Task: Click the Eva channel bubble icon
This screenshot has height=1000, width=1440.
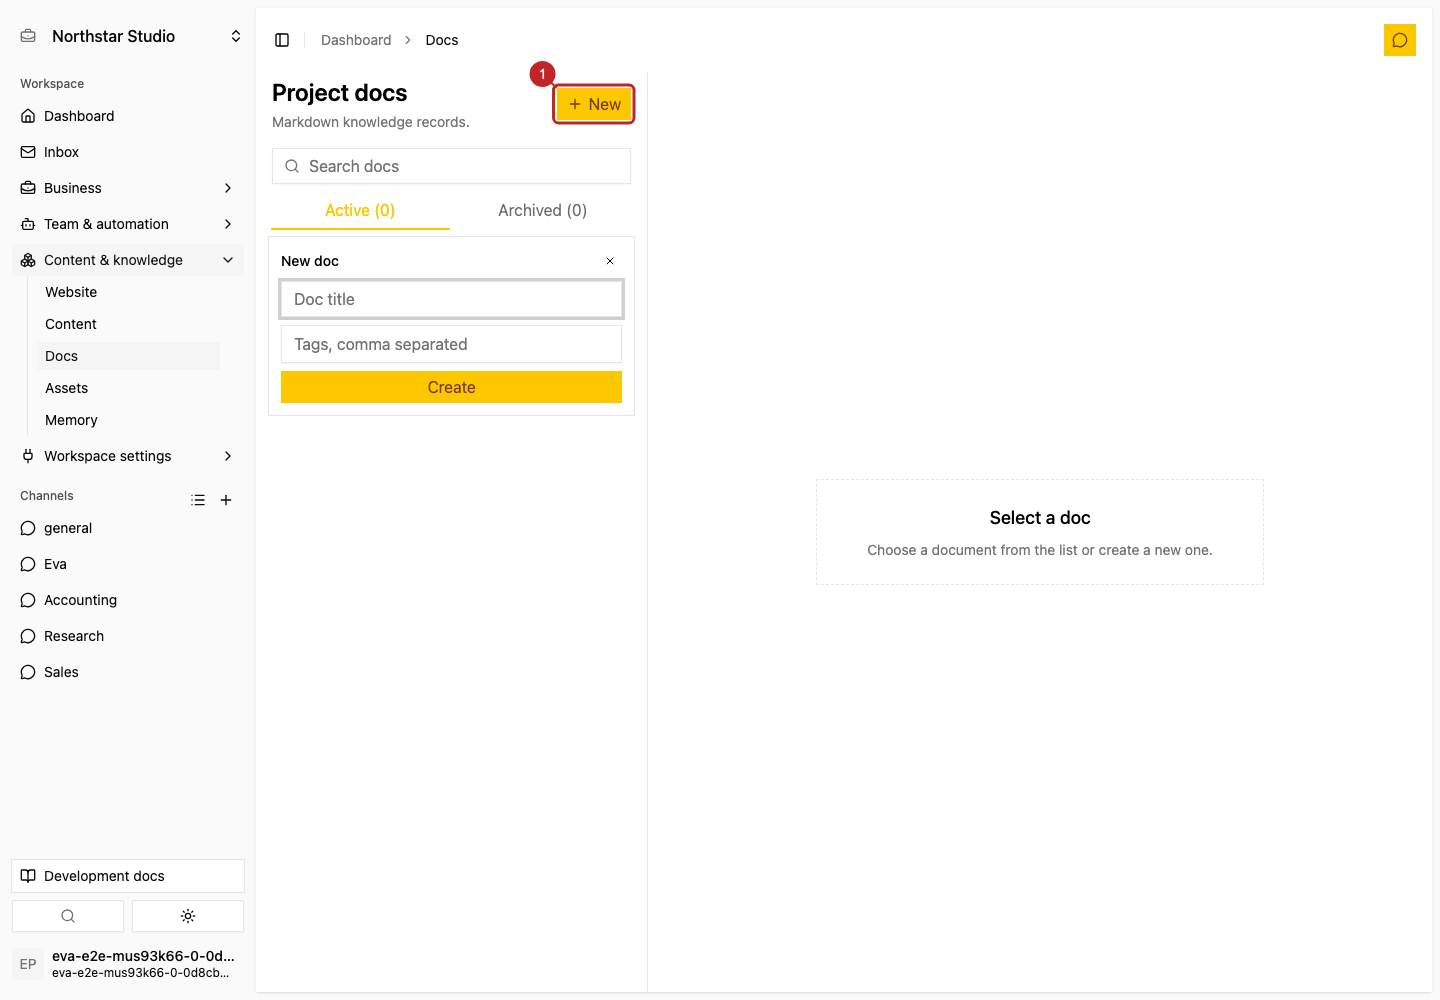Action: click(28, 564)
